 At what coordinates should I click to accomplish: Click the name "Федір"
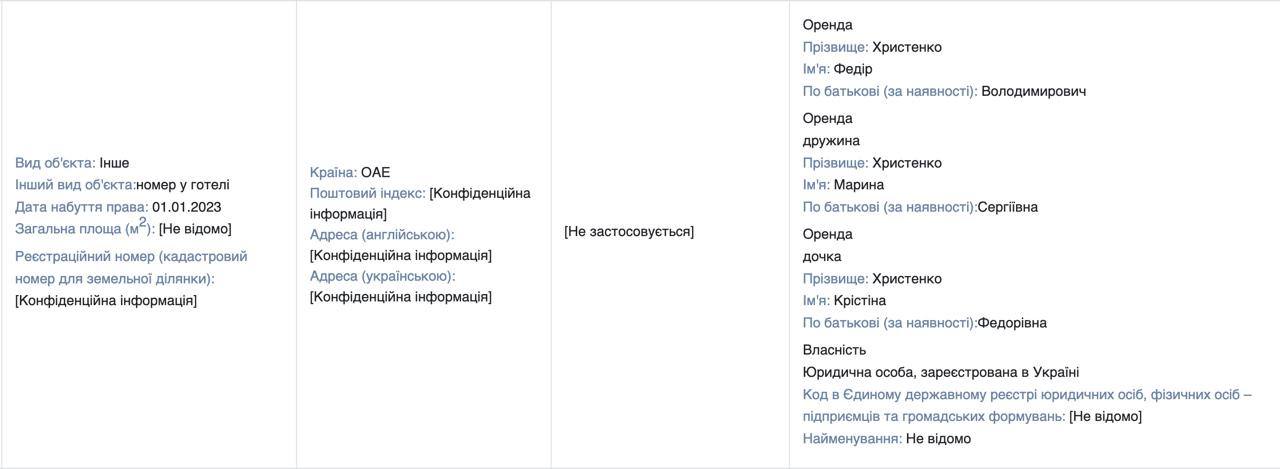853,69
